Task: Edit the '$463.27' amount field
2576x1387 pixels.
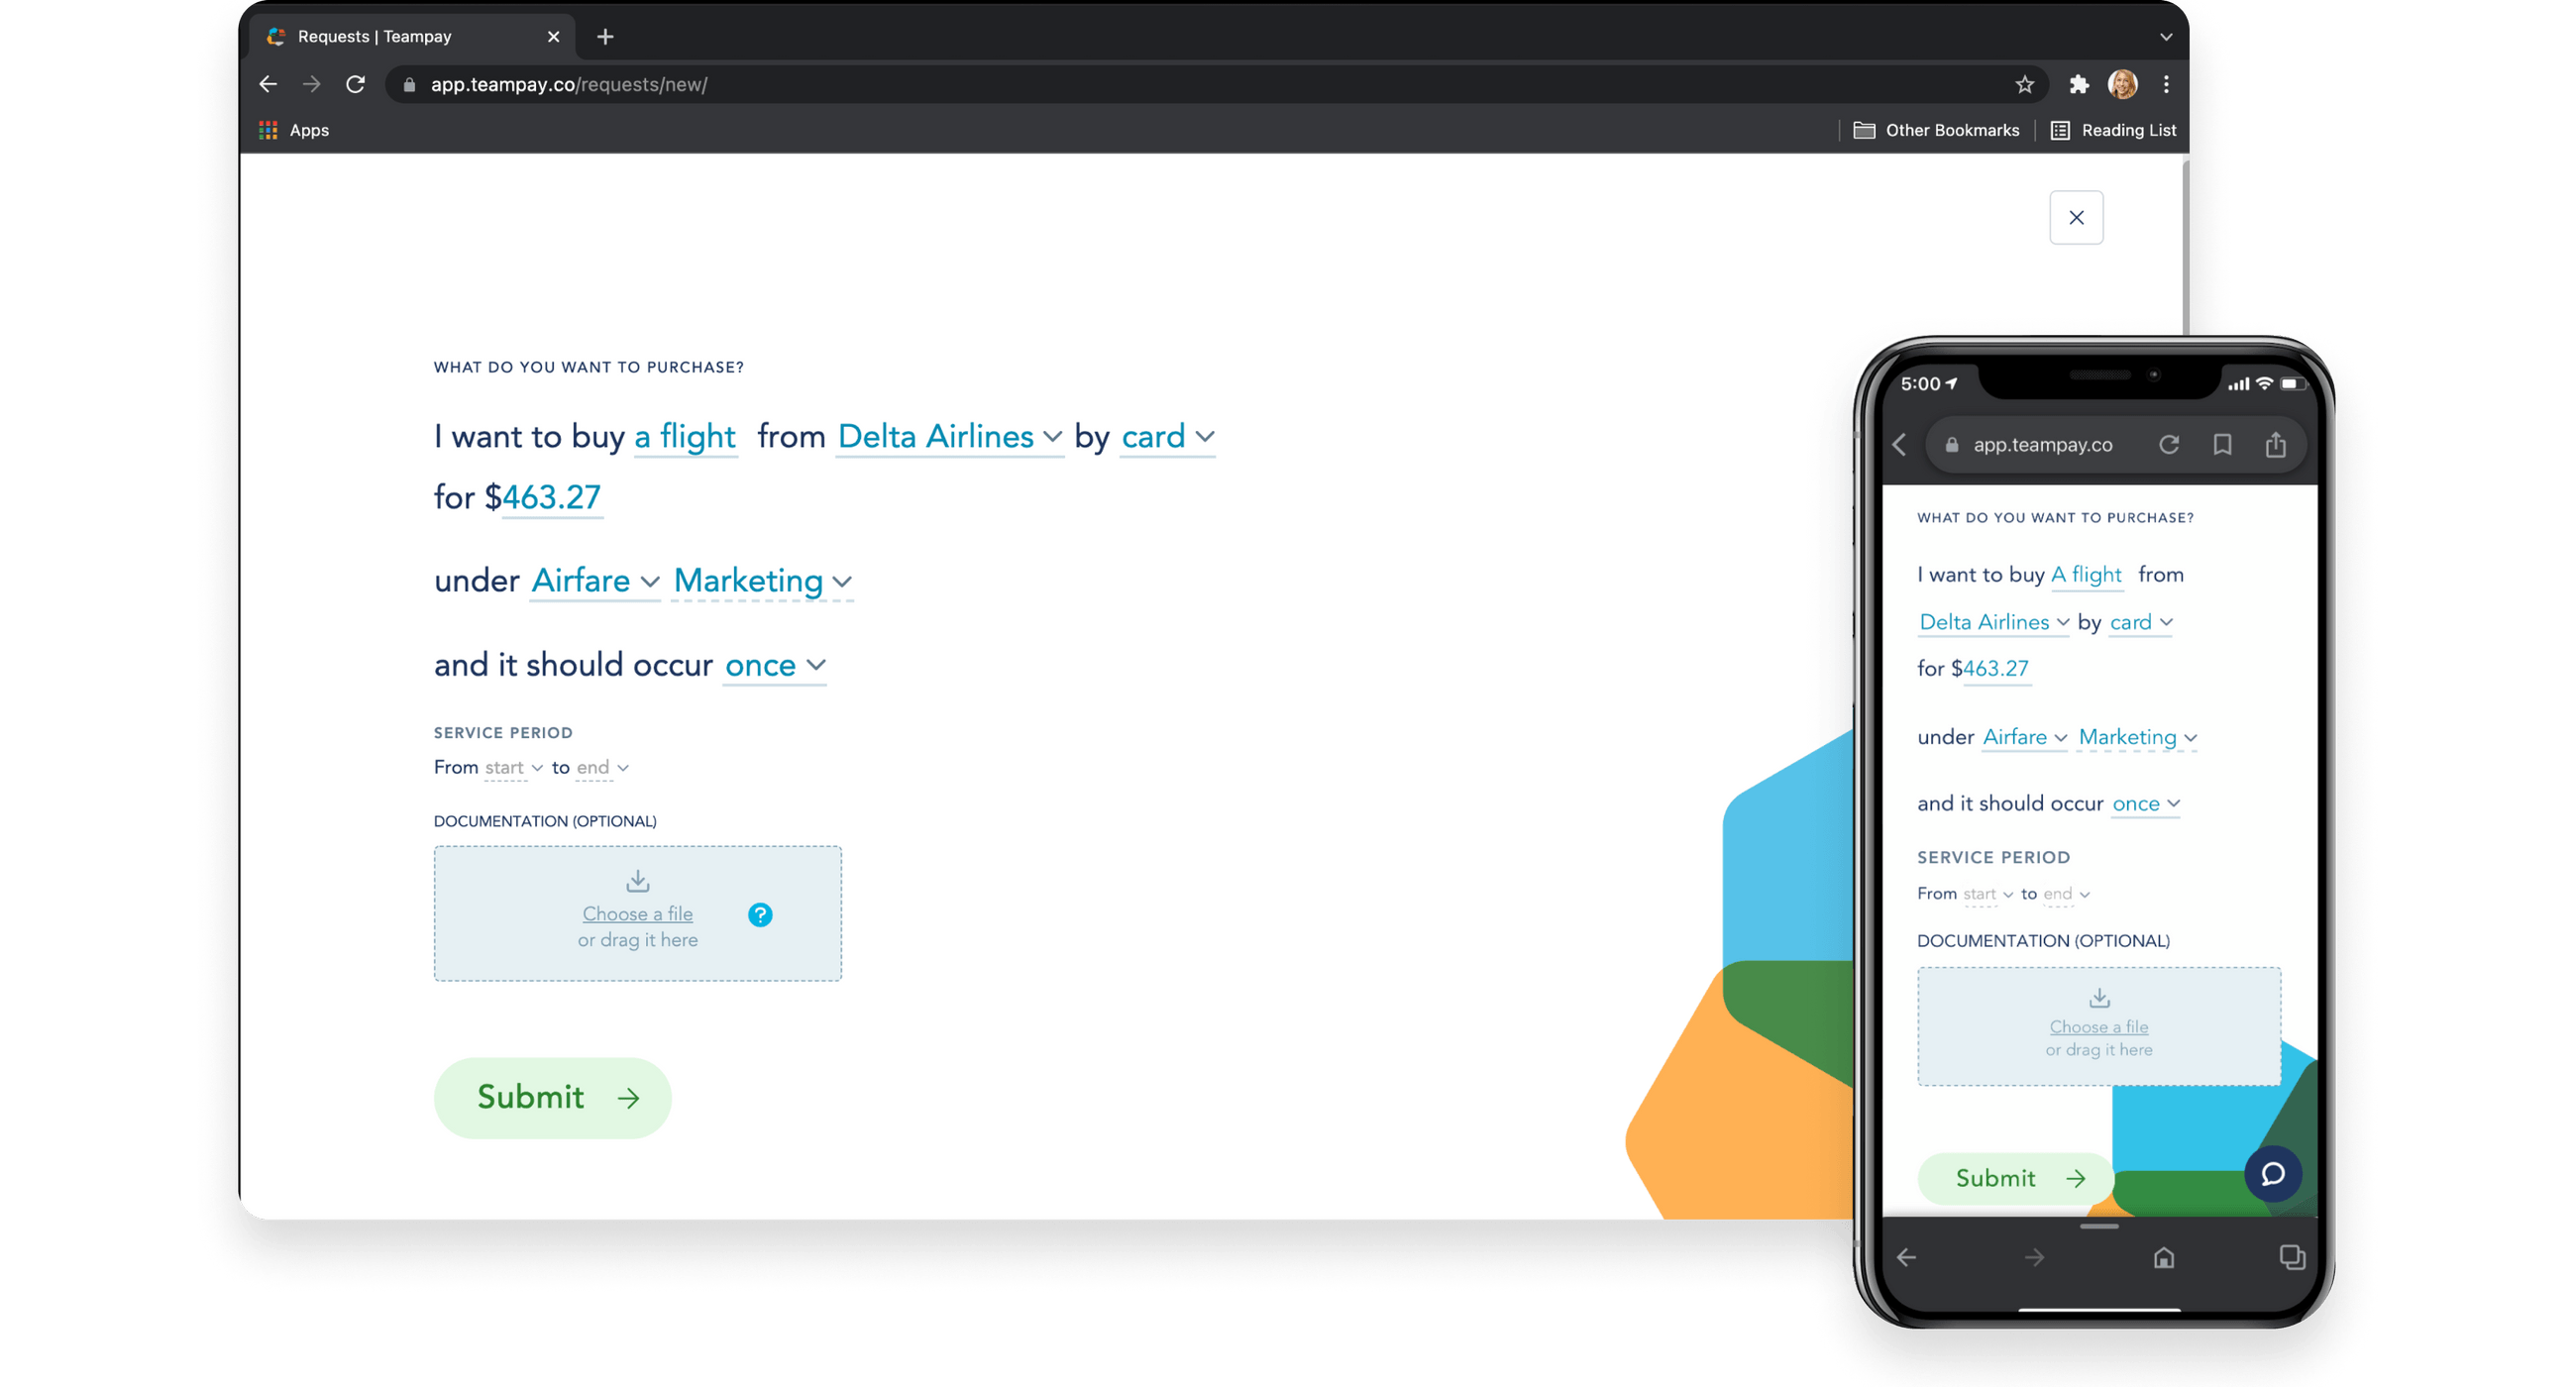Action: pos(549,497)
